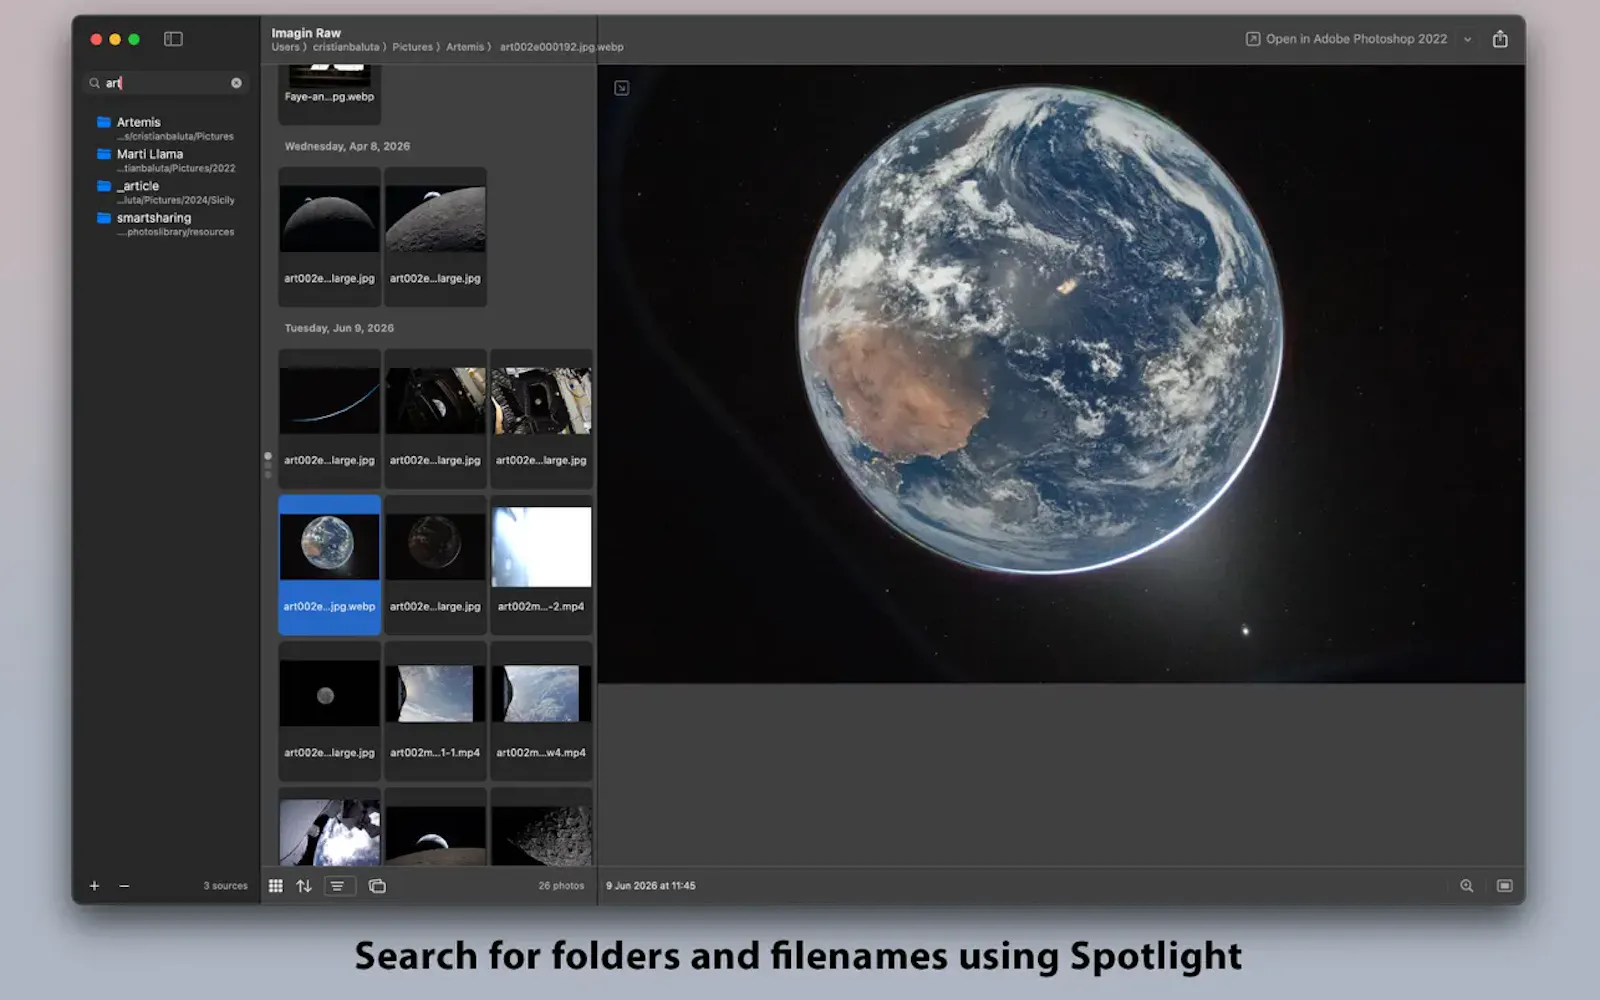Add a new source with plus button
The image size is (1600, 1000).
(94, 886)
